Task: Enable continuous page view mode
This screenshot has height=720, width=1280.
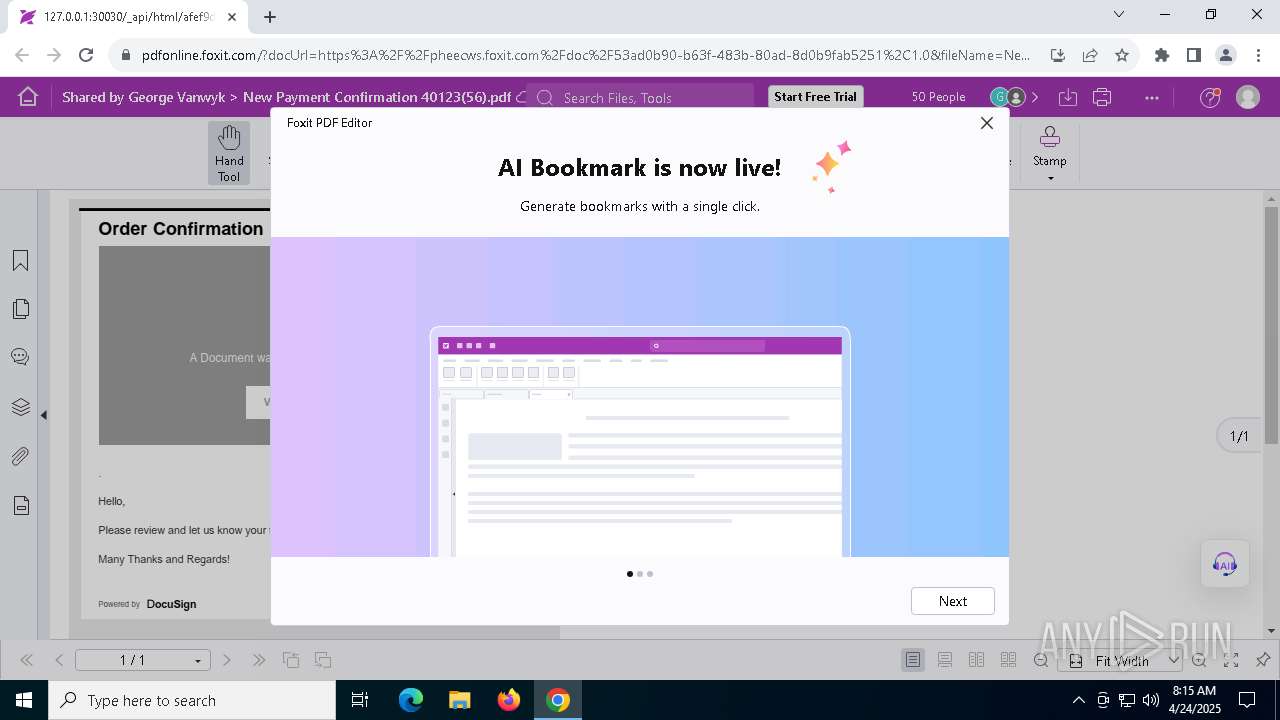Action: 945,660
